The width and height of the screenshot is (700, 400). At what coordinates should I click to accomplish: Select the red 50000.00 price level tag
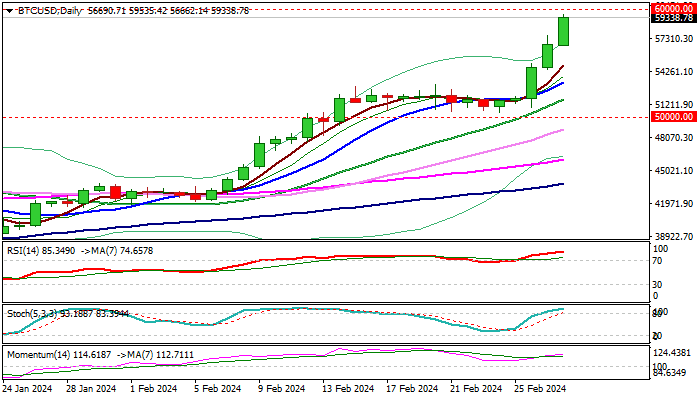[x=673, y=117]
